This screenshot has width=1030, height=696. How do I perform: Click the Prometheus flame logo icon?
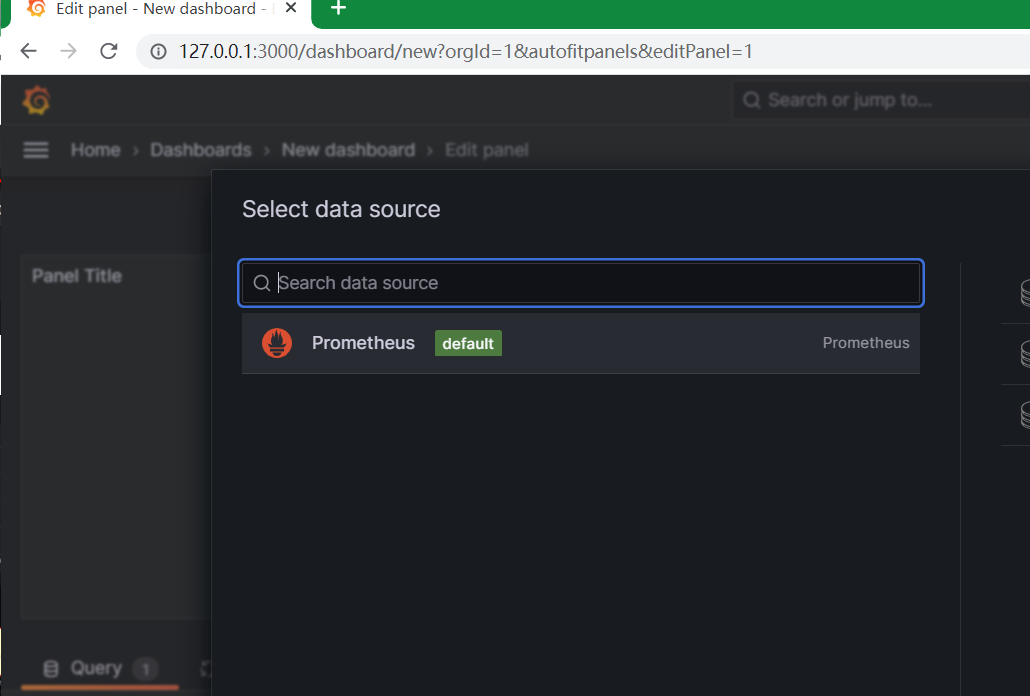point(277,343)
